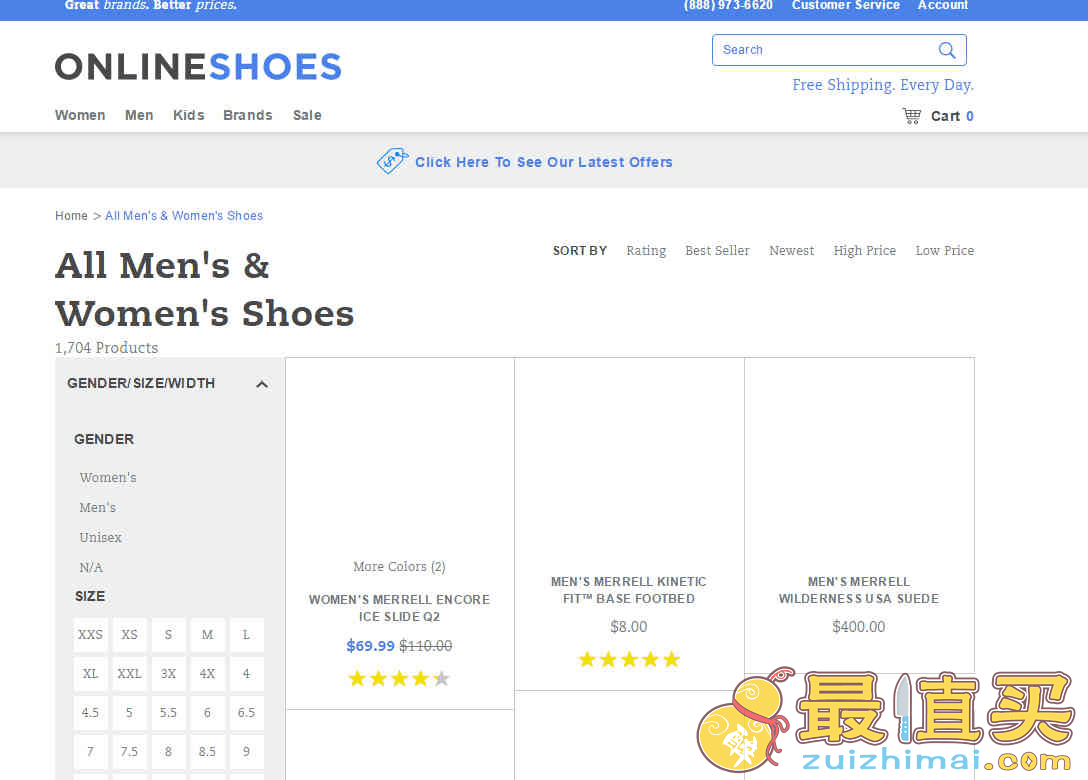Viewport: 1088px width, 780px height.
Task: Select size 8.5
Action: point(207,751)
